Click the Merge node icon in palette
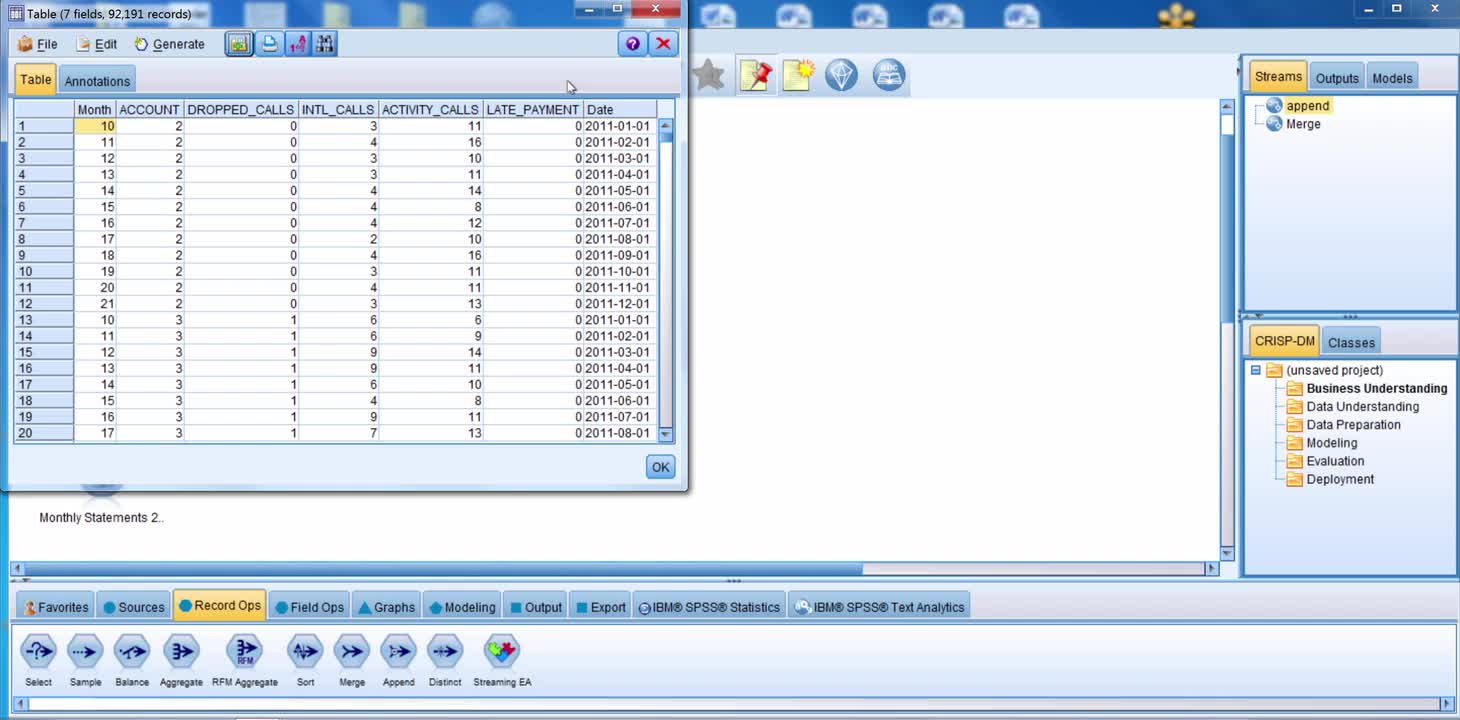The image size is (1460, 720). pos(352,652)
